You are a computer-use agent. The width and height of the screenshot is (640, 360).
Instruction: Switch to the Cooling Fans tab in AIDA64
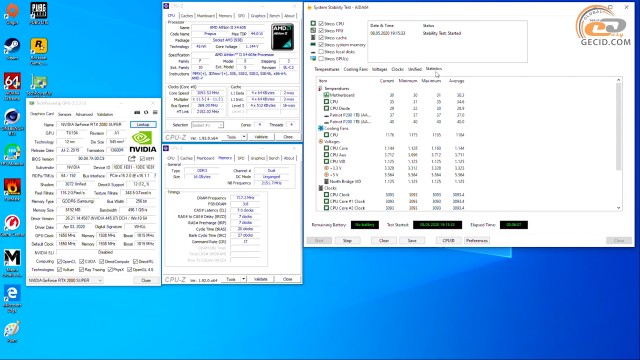[356, 69]
